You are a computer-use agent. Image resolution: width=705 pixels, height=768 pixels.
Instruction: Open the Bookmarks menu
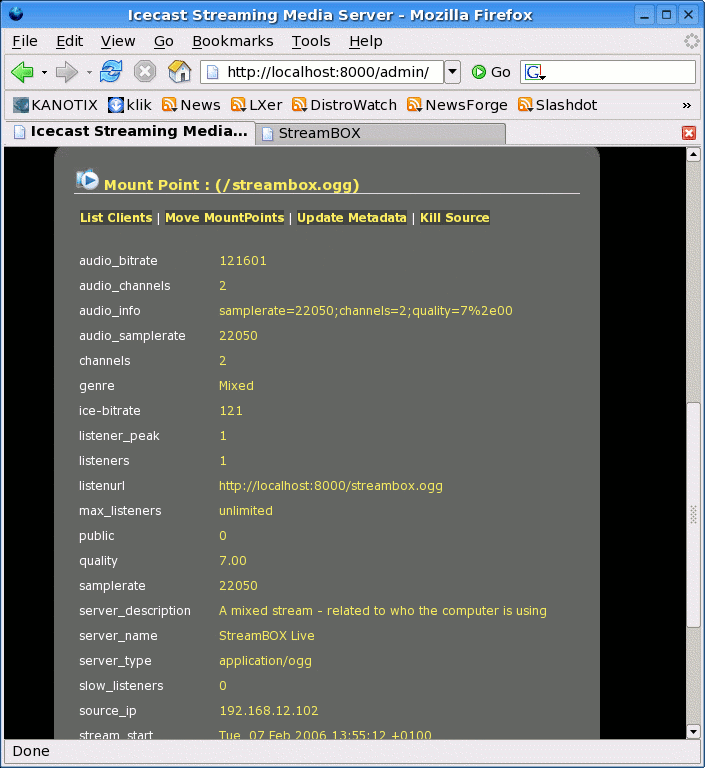coord(233,41)
